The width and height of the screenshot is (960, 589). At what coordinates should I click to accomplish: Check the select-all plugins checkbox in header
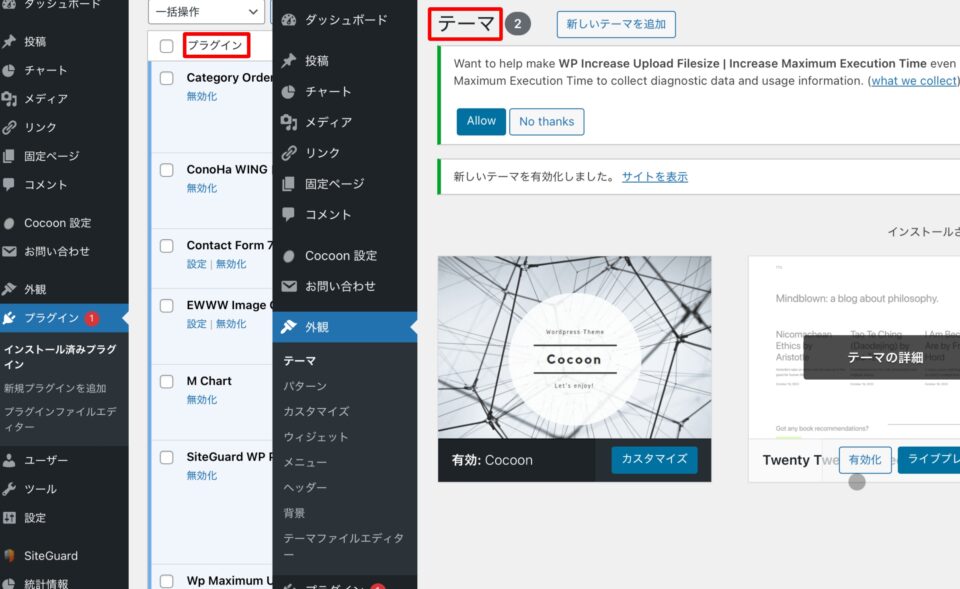[x=167, y=46]
